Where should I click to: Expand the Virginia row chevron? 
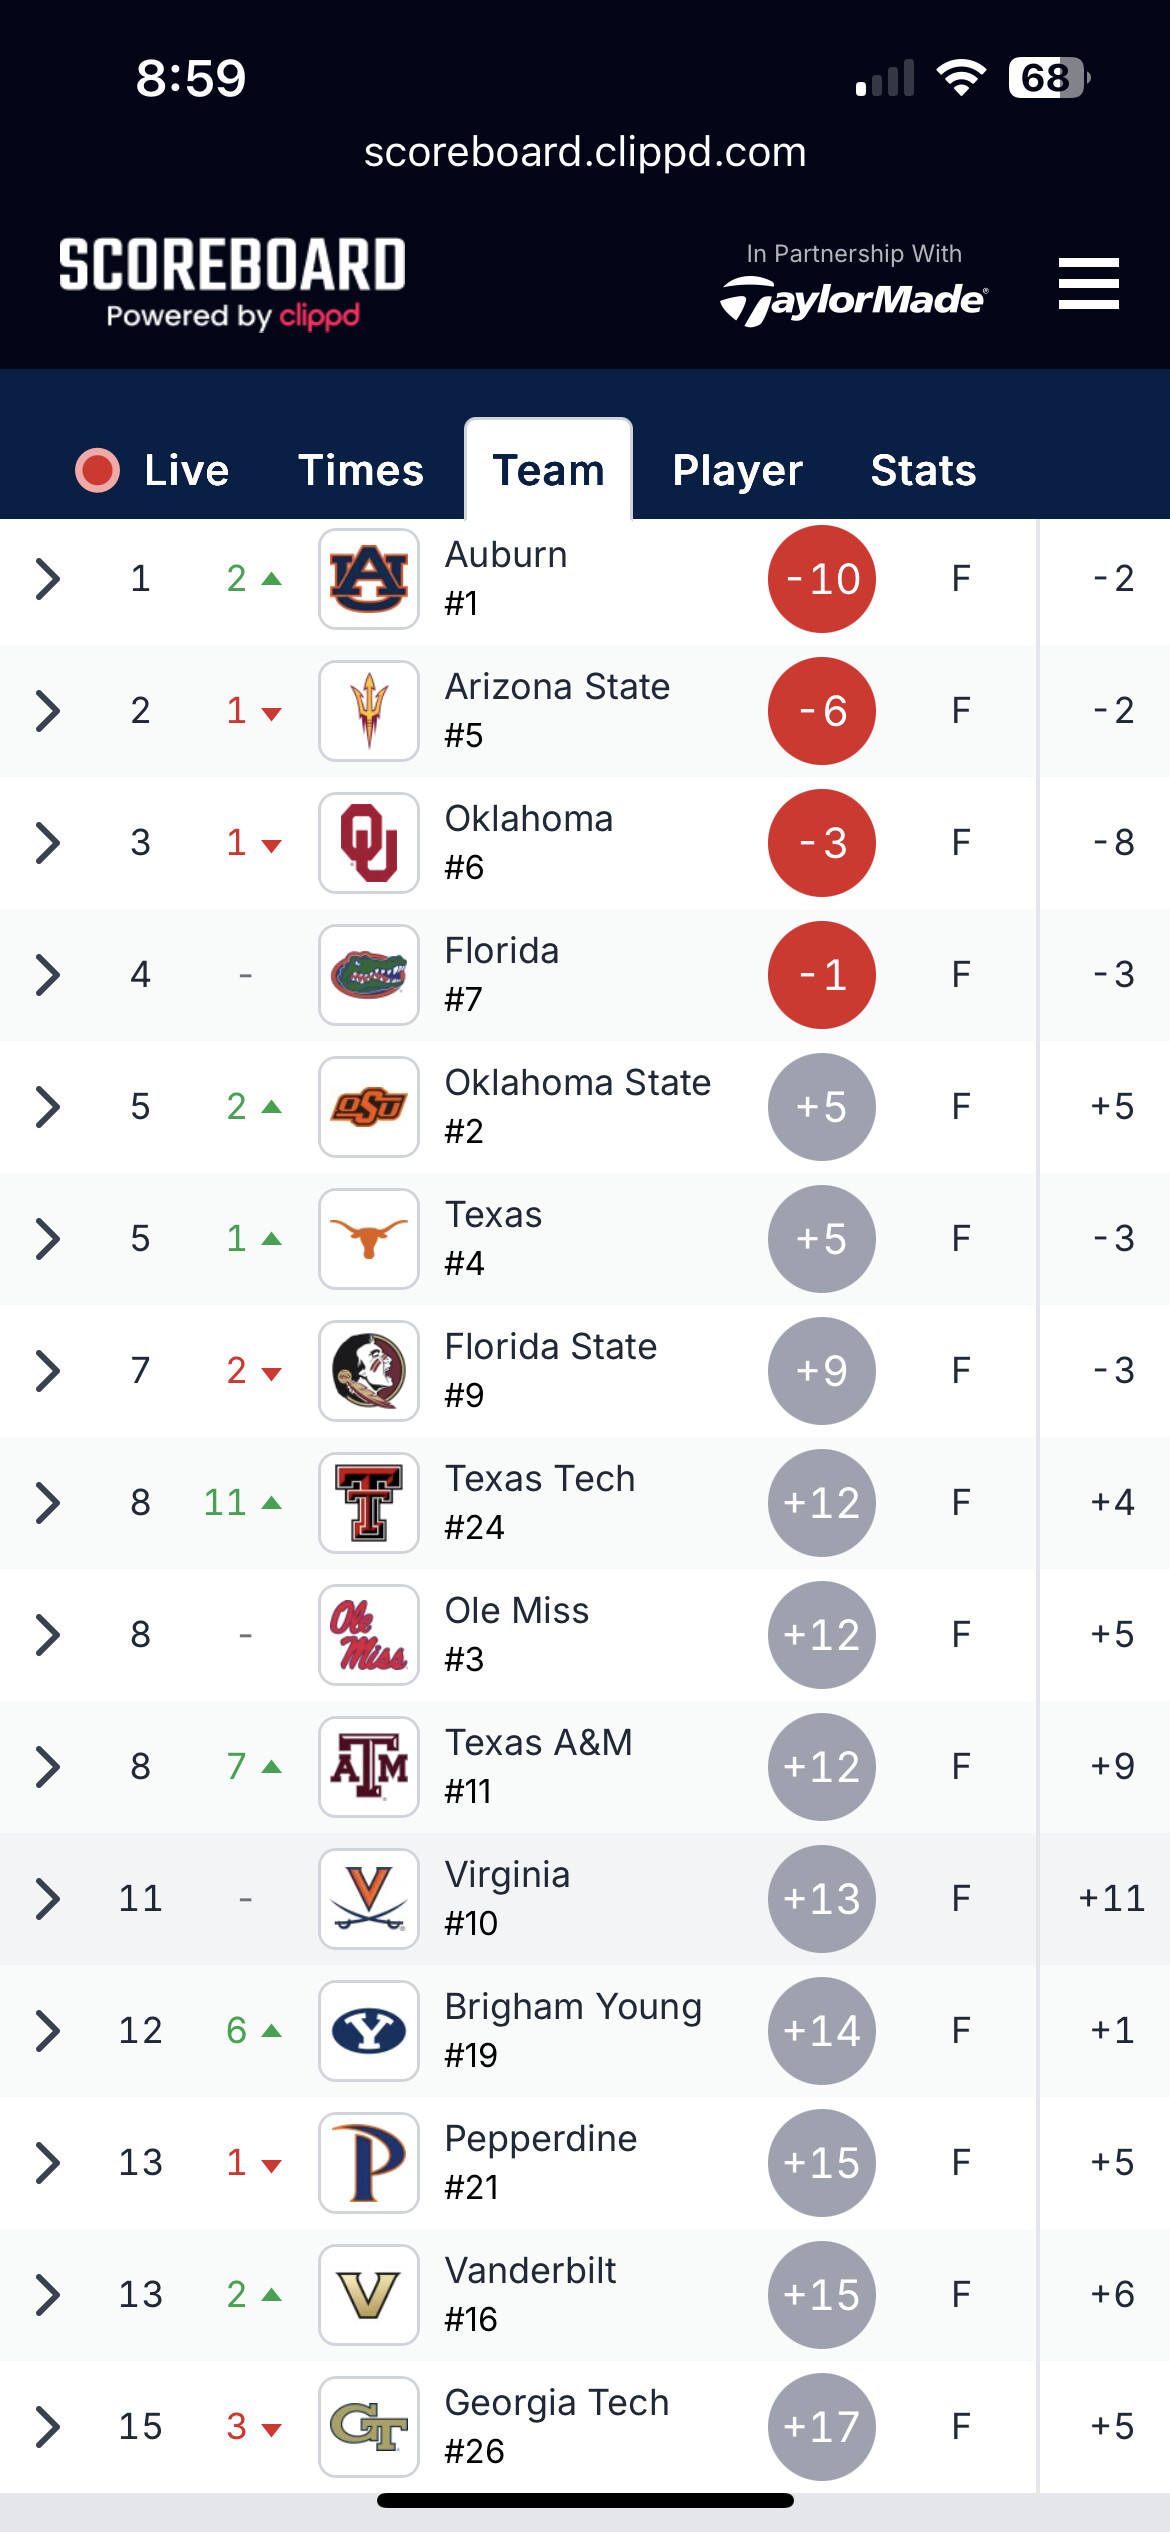coord(47,1899)
